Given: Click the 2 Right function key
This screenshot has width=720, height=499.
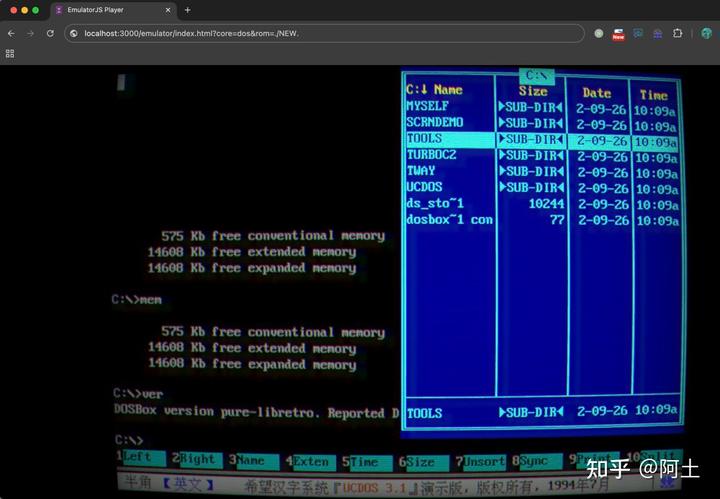Looking at the screenshot, I should [195, 460].
